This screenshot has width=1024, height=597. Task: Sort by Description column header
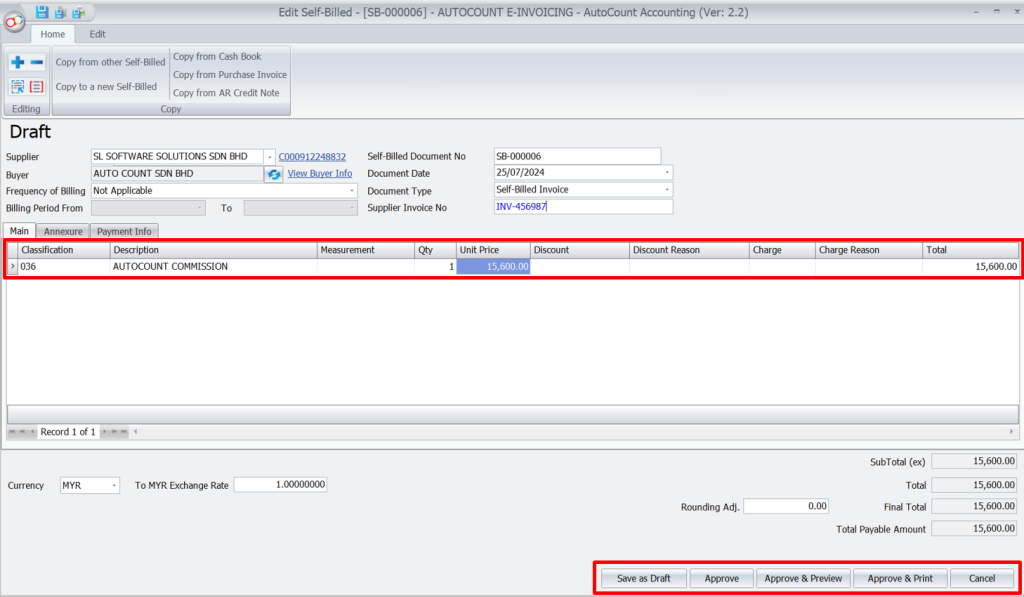pos(213,250)
